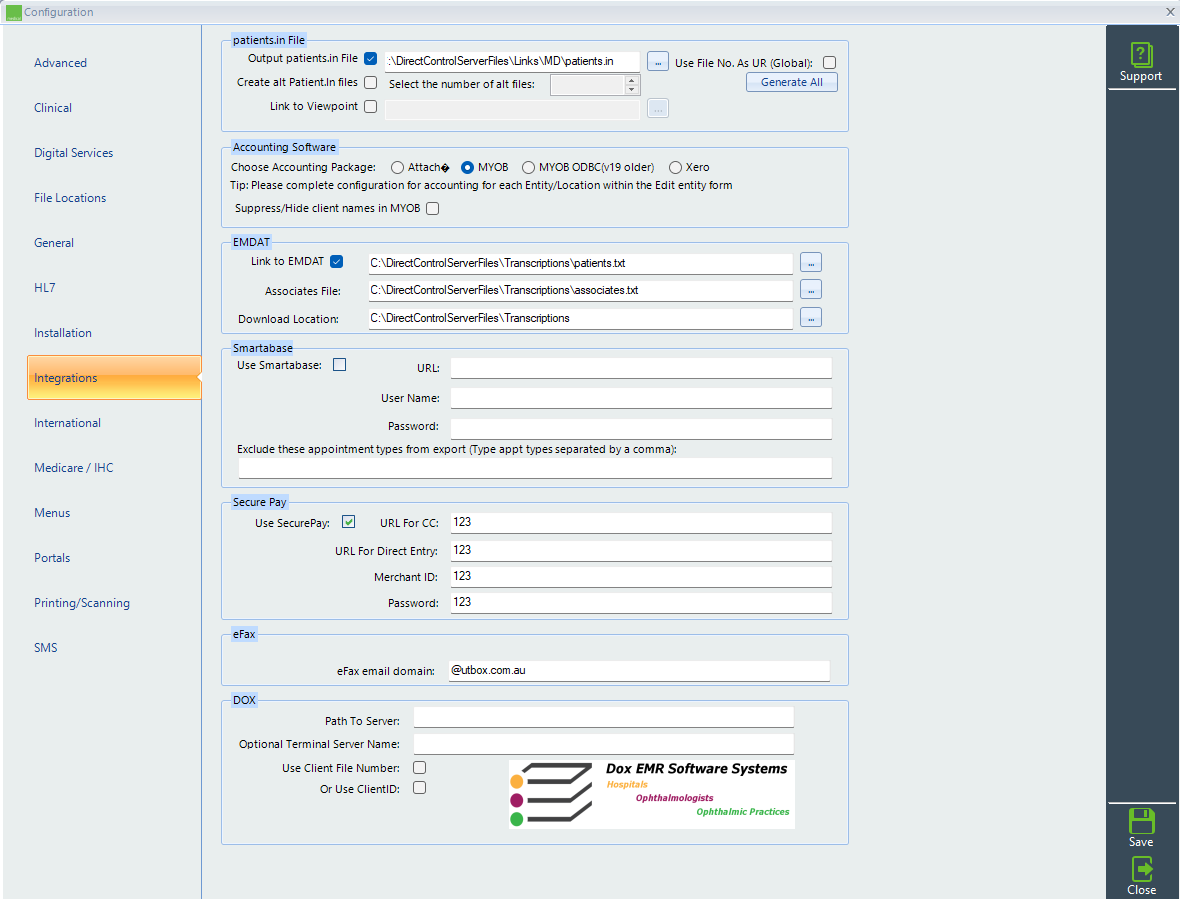Select MYOB radio button
Viewport: 1180px width, 899px height.
(467, 168)
